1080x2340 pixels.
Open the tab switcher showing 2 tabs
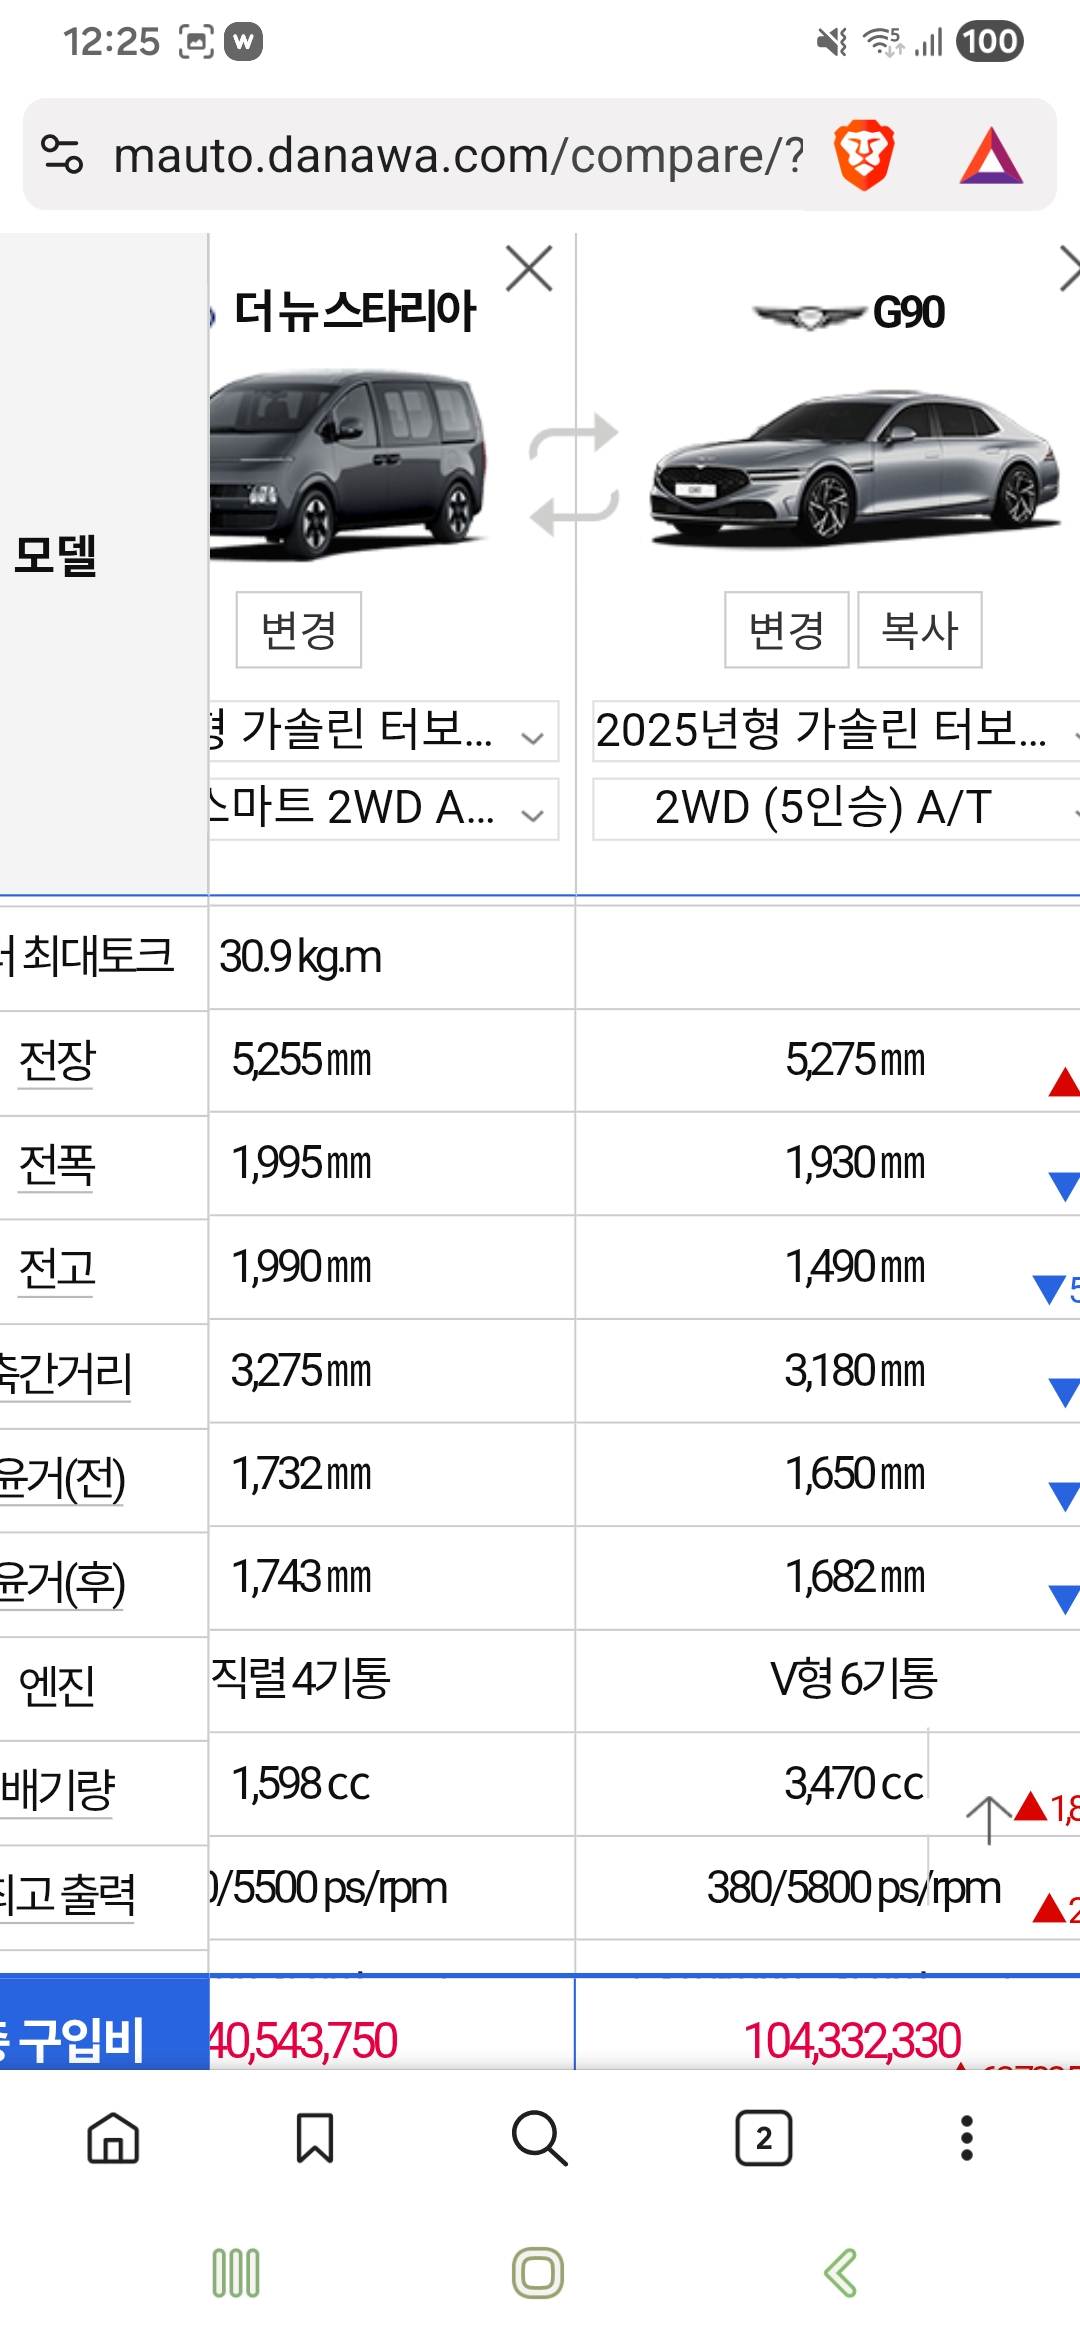pyautogui.click(x=764, y=2138)
